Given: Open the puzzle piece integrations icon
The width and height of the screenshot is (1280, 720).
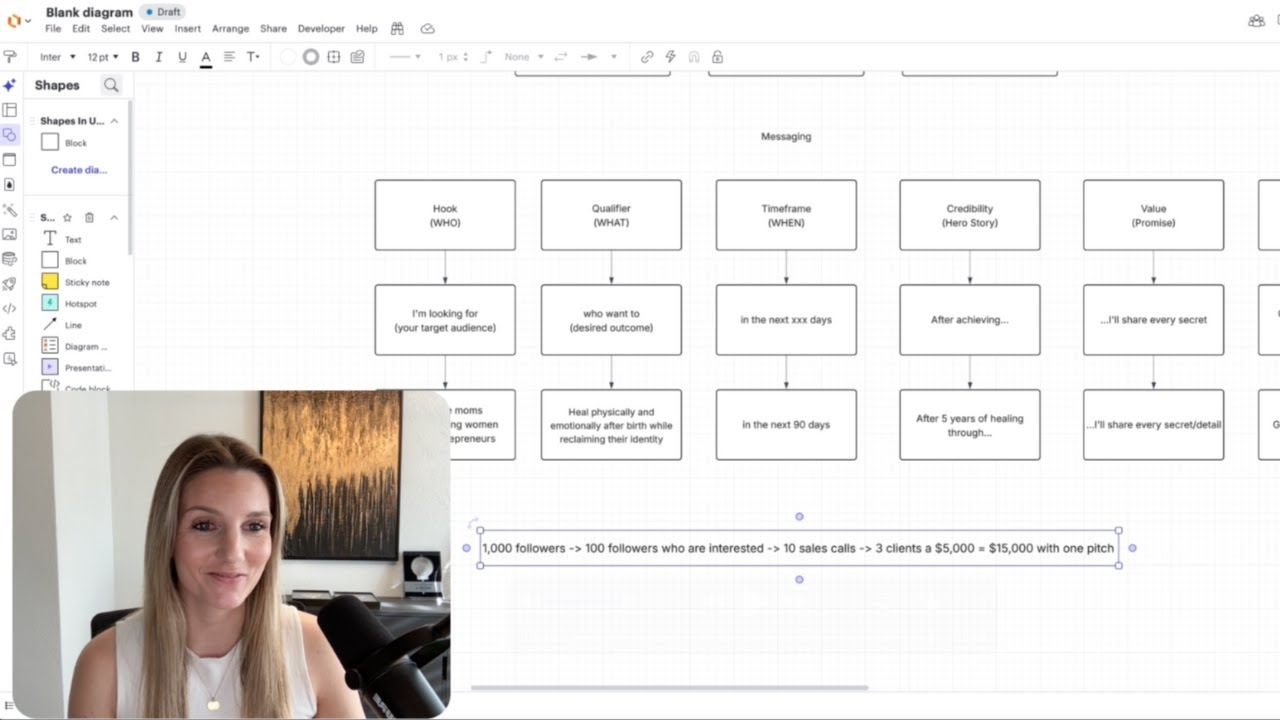Looking at the screenshot, I should tap(10, 333).
